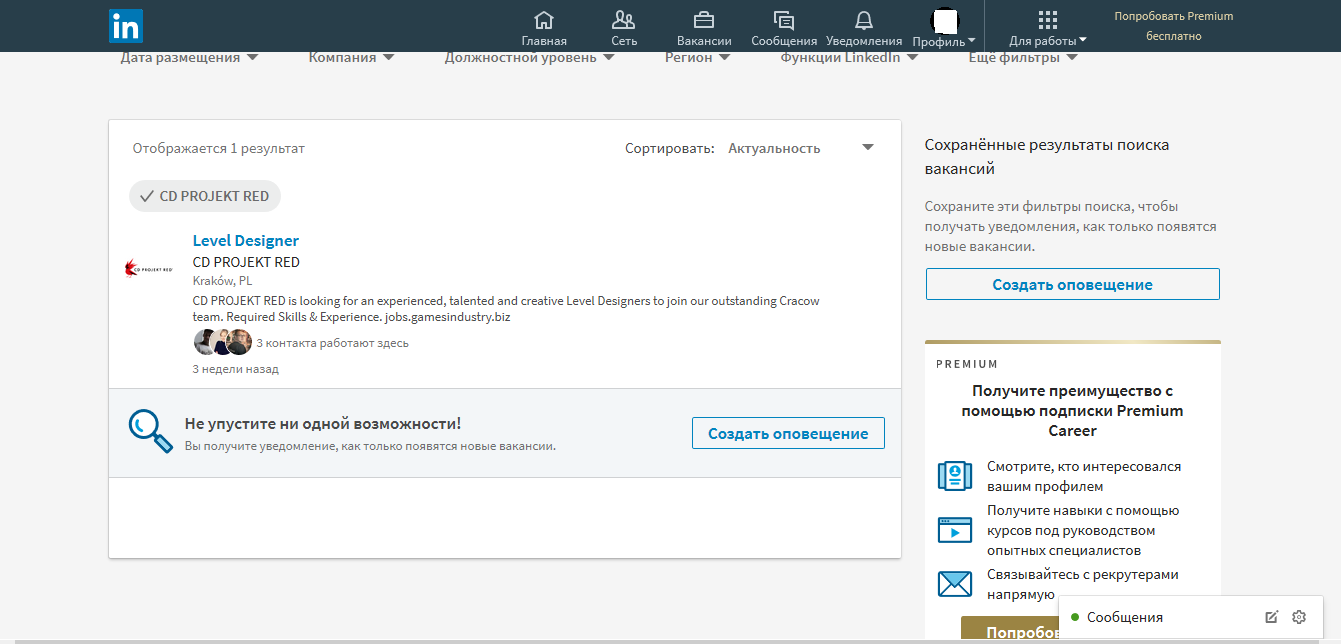The image size is (1341, 644).
Task: Click Не упустите ни одной возможности heading
Action: (x=323, y=423)
